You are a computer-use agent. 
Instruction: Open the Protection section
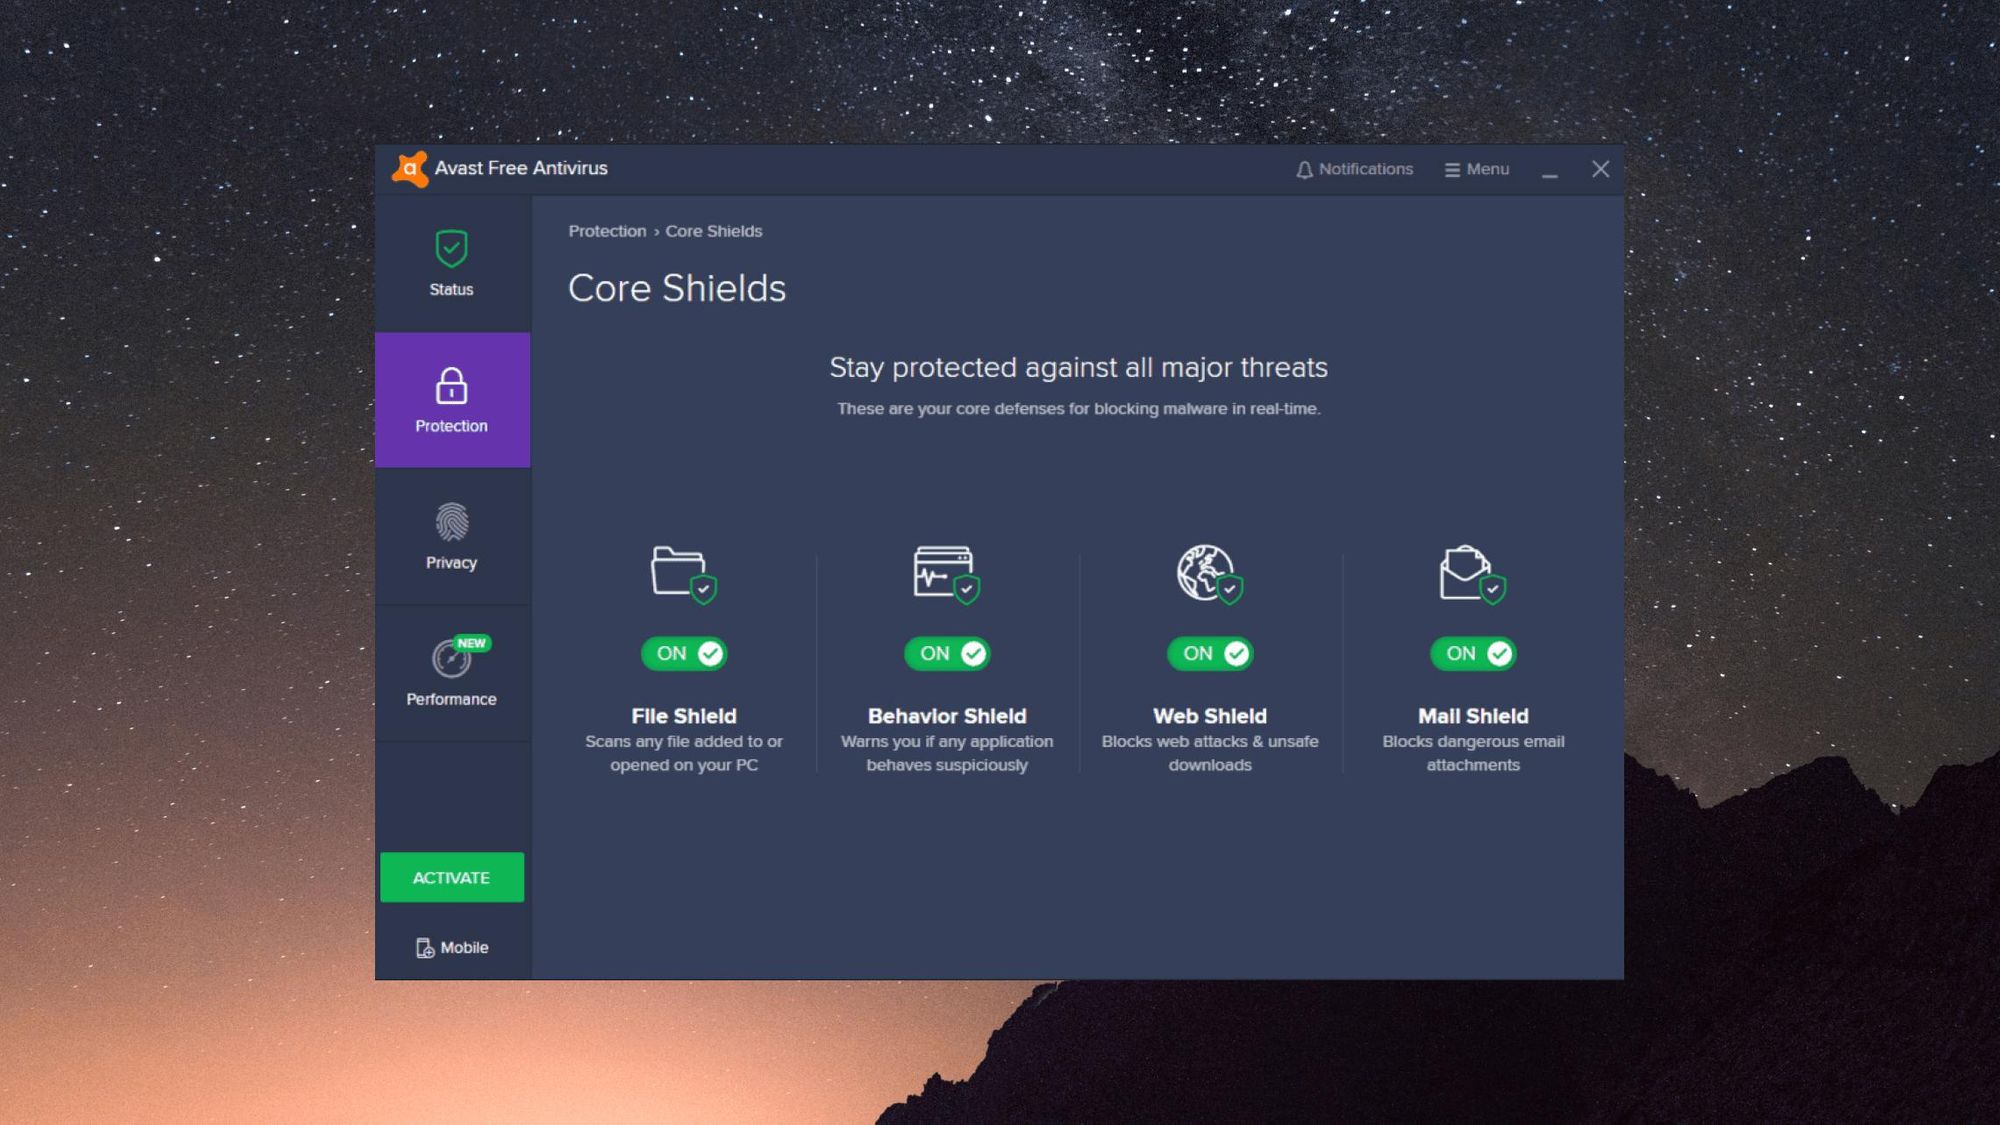click(x=451, y=400)
